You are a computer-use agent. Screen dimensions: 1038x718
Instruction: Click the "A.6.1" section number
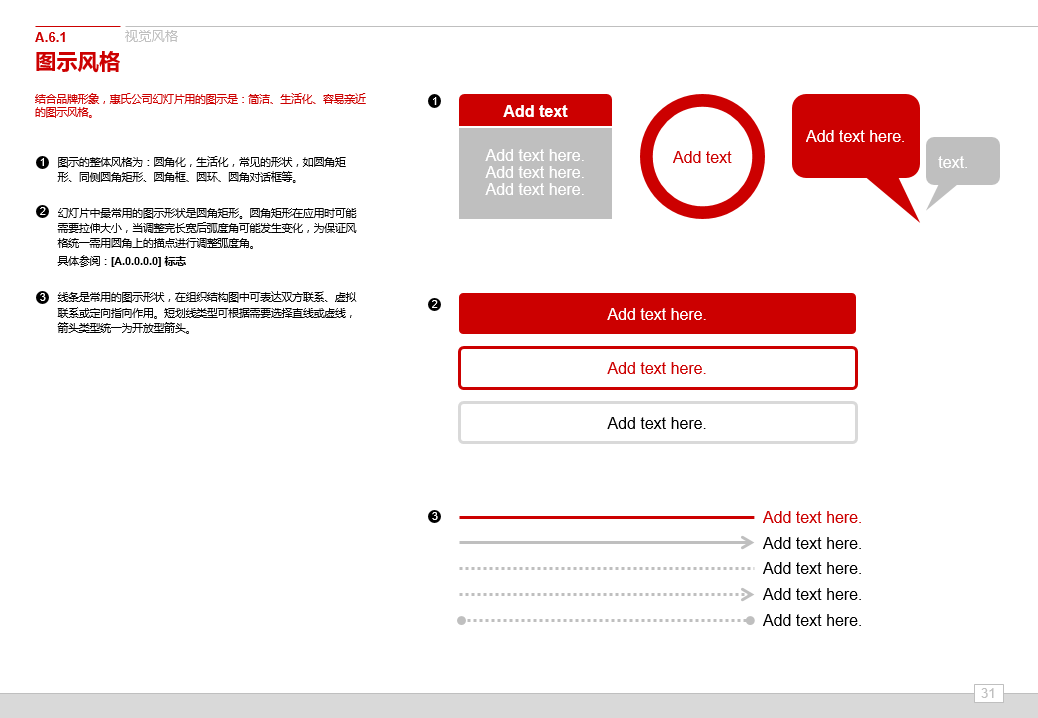pyautogui.click(x=51, y=37)
